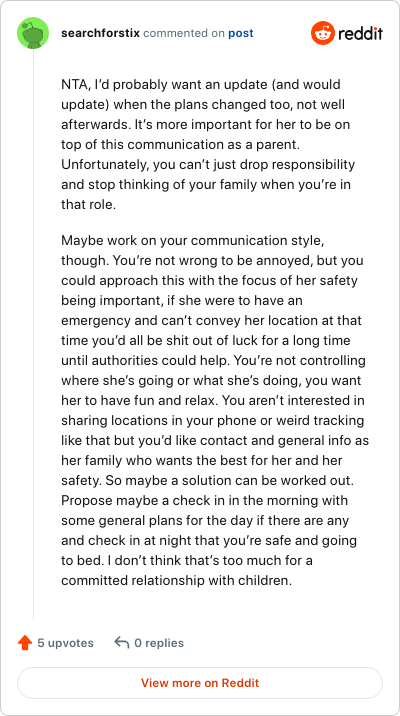Image resolution: width=400 pixels, height=716 pixels.
Task: Upvote the comment with the orange arrow
Action: coord(25,643)
